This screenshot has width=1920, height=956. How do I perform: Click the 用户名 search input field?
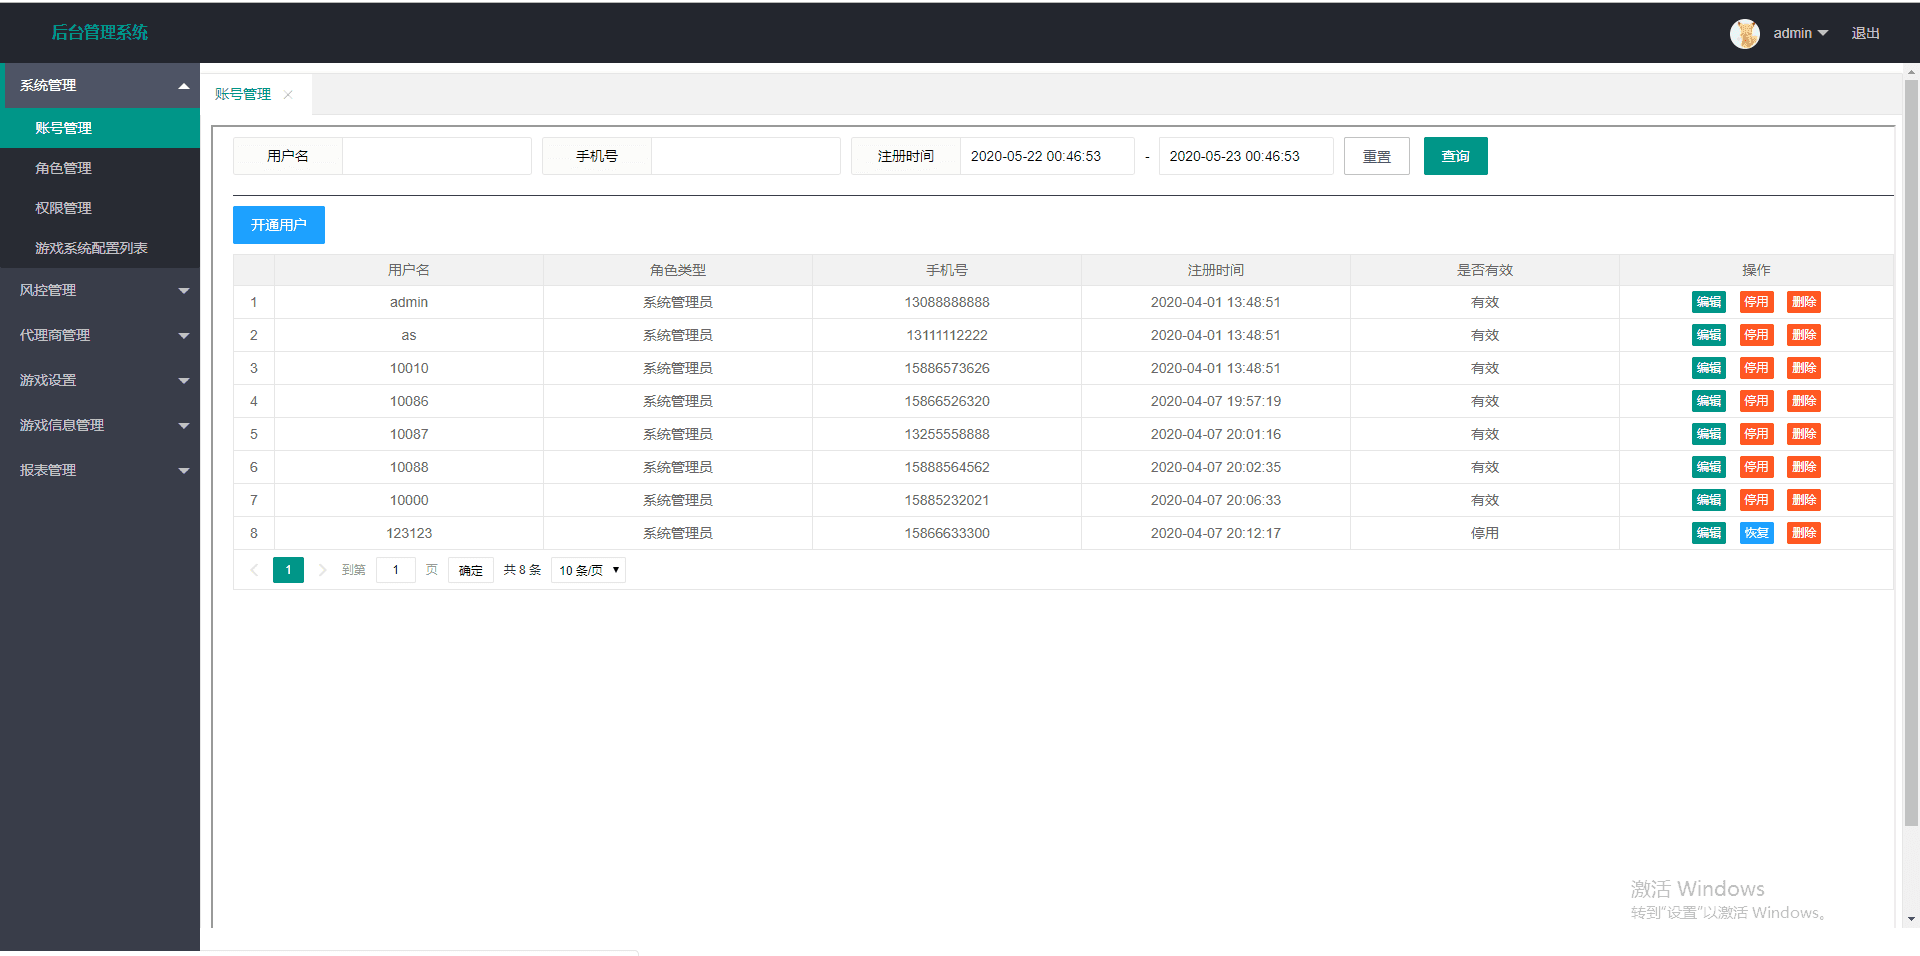tap(436, 156)
